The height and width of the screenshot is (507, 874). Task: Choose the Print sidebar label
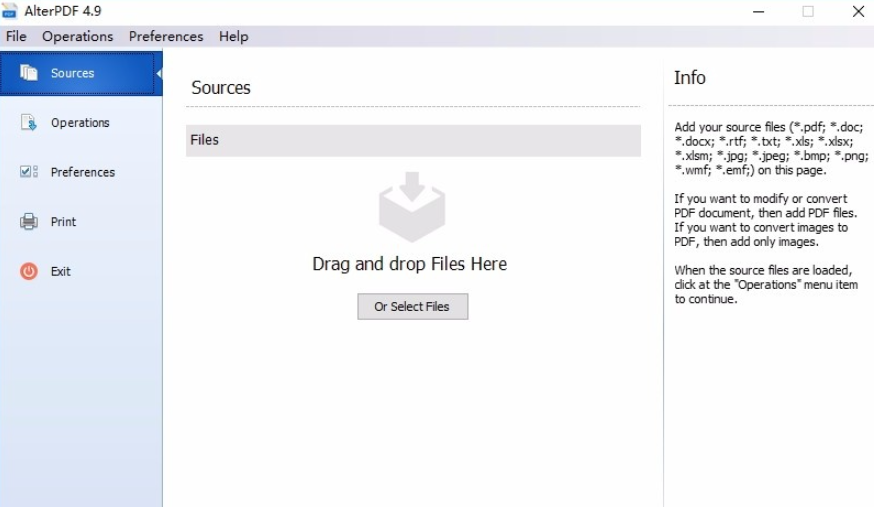(x=64, y=222)
